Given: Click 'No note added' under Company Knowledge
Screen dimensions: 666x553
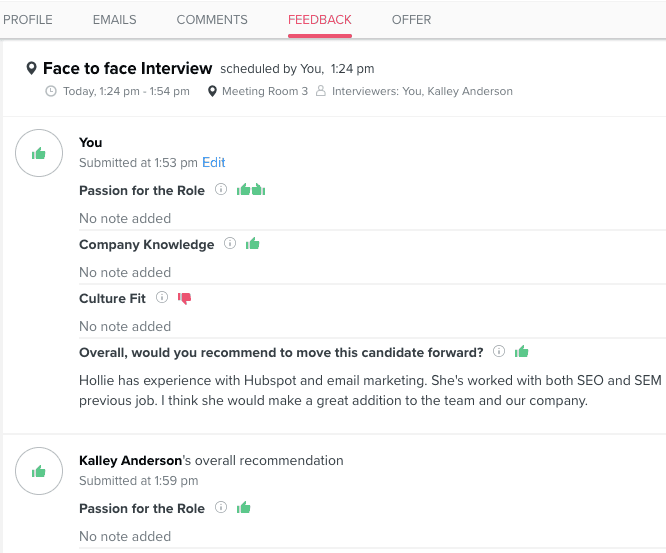Looking at the screenshot, I should point(125,272).
